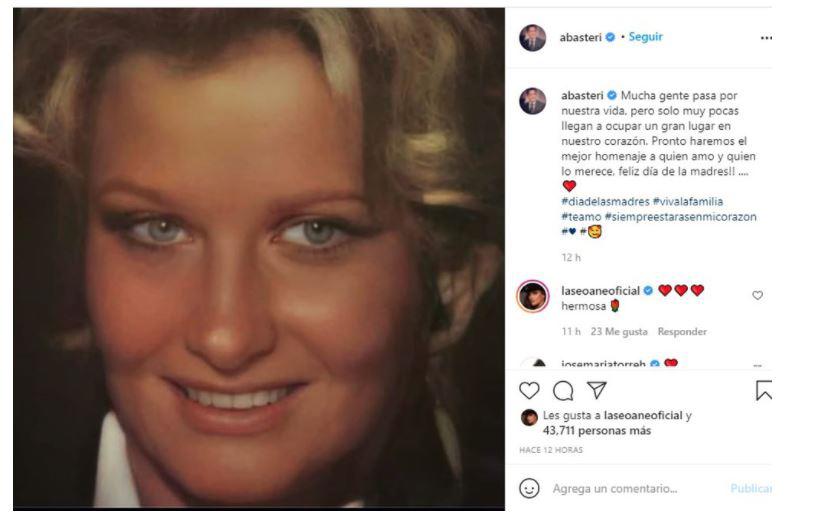Click the Seguir follow link
The height and width of the screenshot is (514, 825).
tap(646, 37)
